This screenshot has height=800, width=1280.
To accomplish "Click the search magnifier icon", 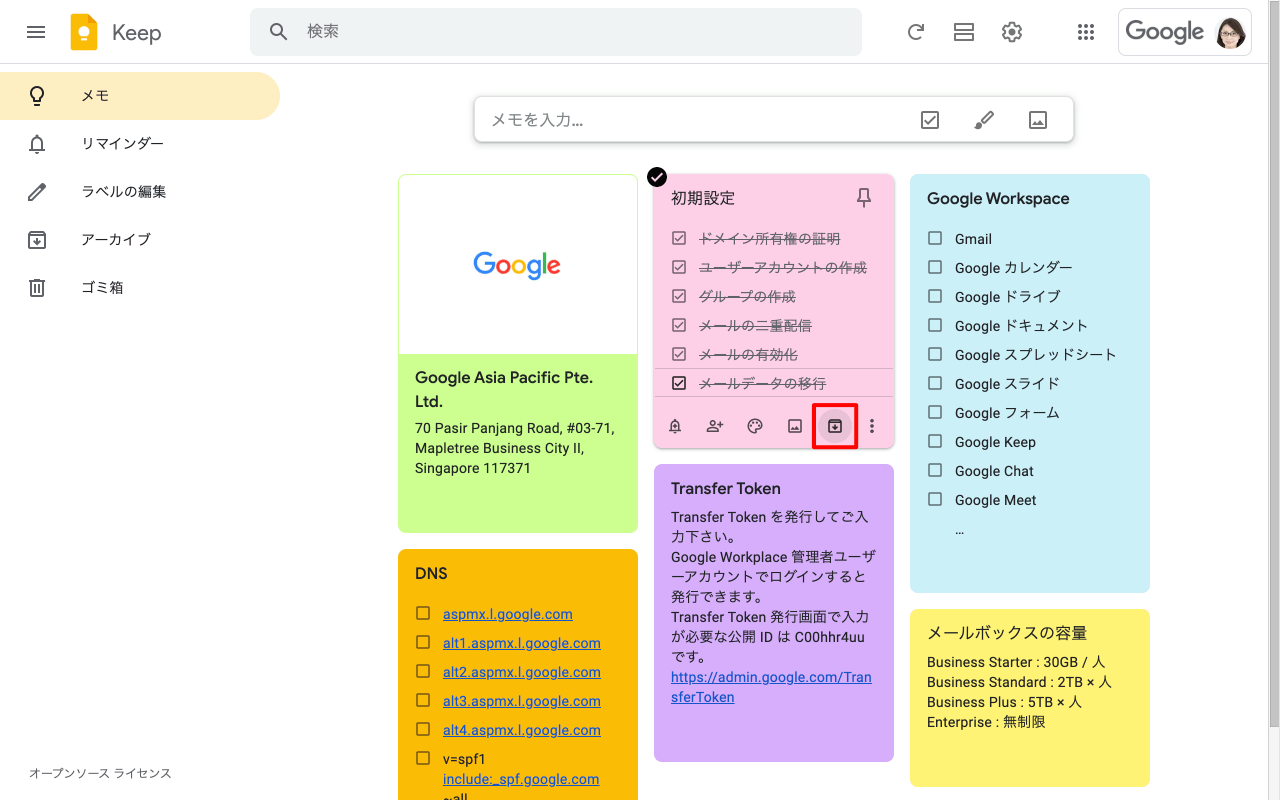I will point(279,32).
